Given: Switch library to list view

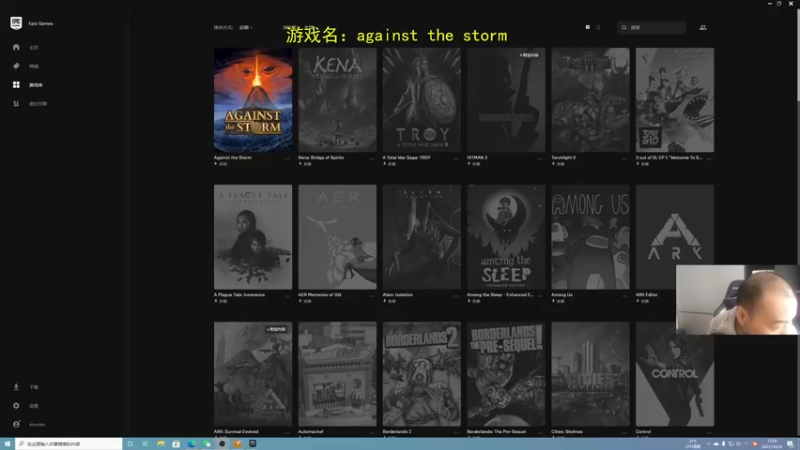Looking at the screenshot, I should tap(598, 27).
